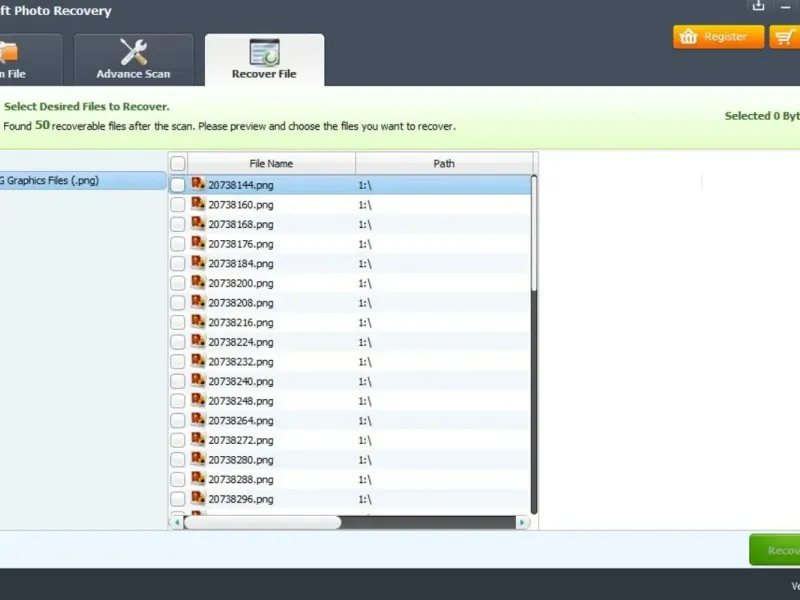800x600 pixels.
Task: Click the image icon of 20738272.png
Action: click(x=198, y=439)
